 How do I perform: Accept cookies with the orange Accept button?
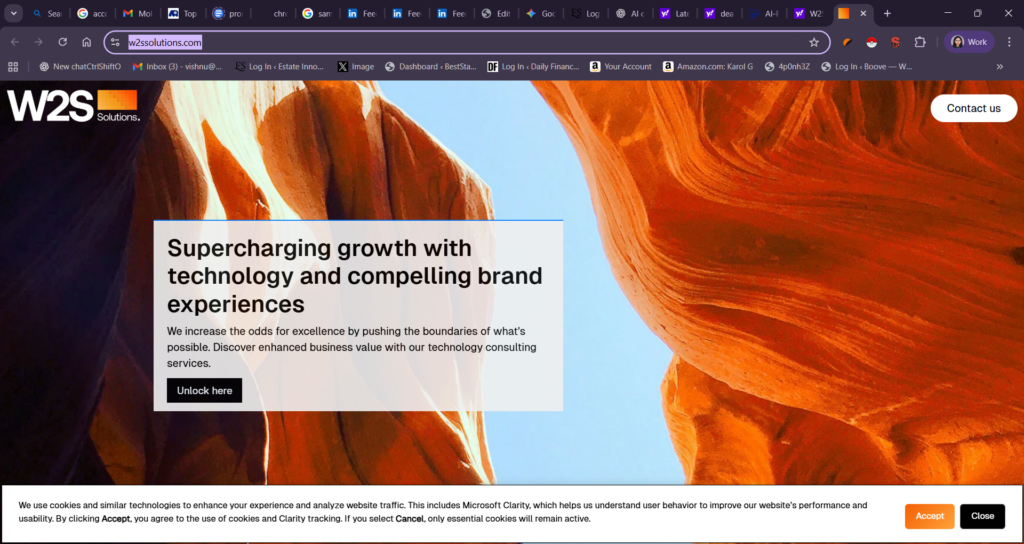coord(929,516)
